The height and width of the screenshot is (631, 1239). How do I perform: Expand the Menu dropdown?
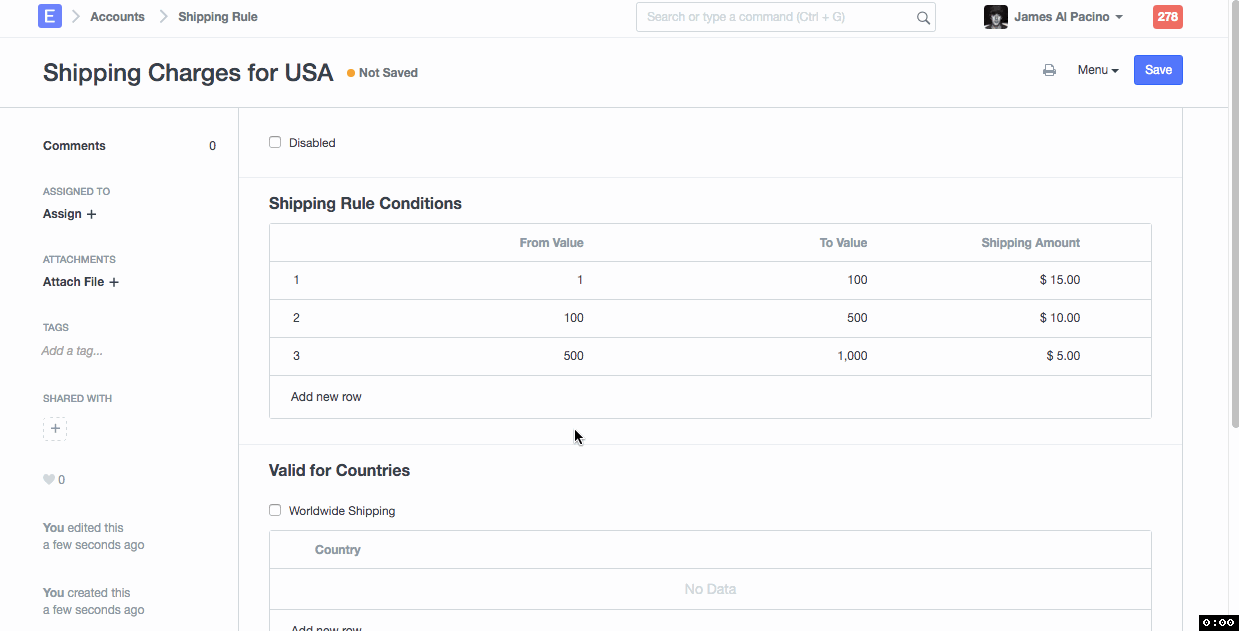pos(1097,70)
